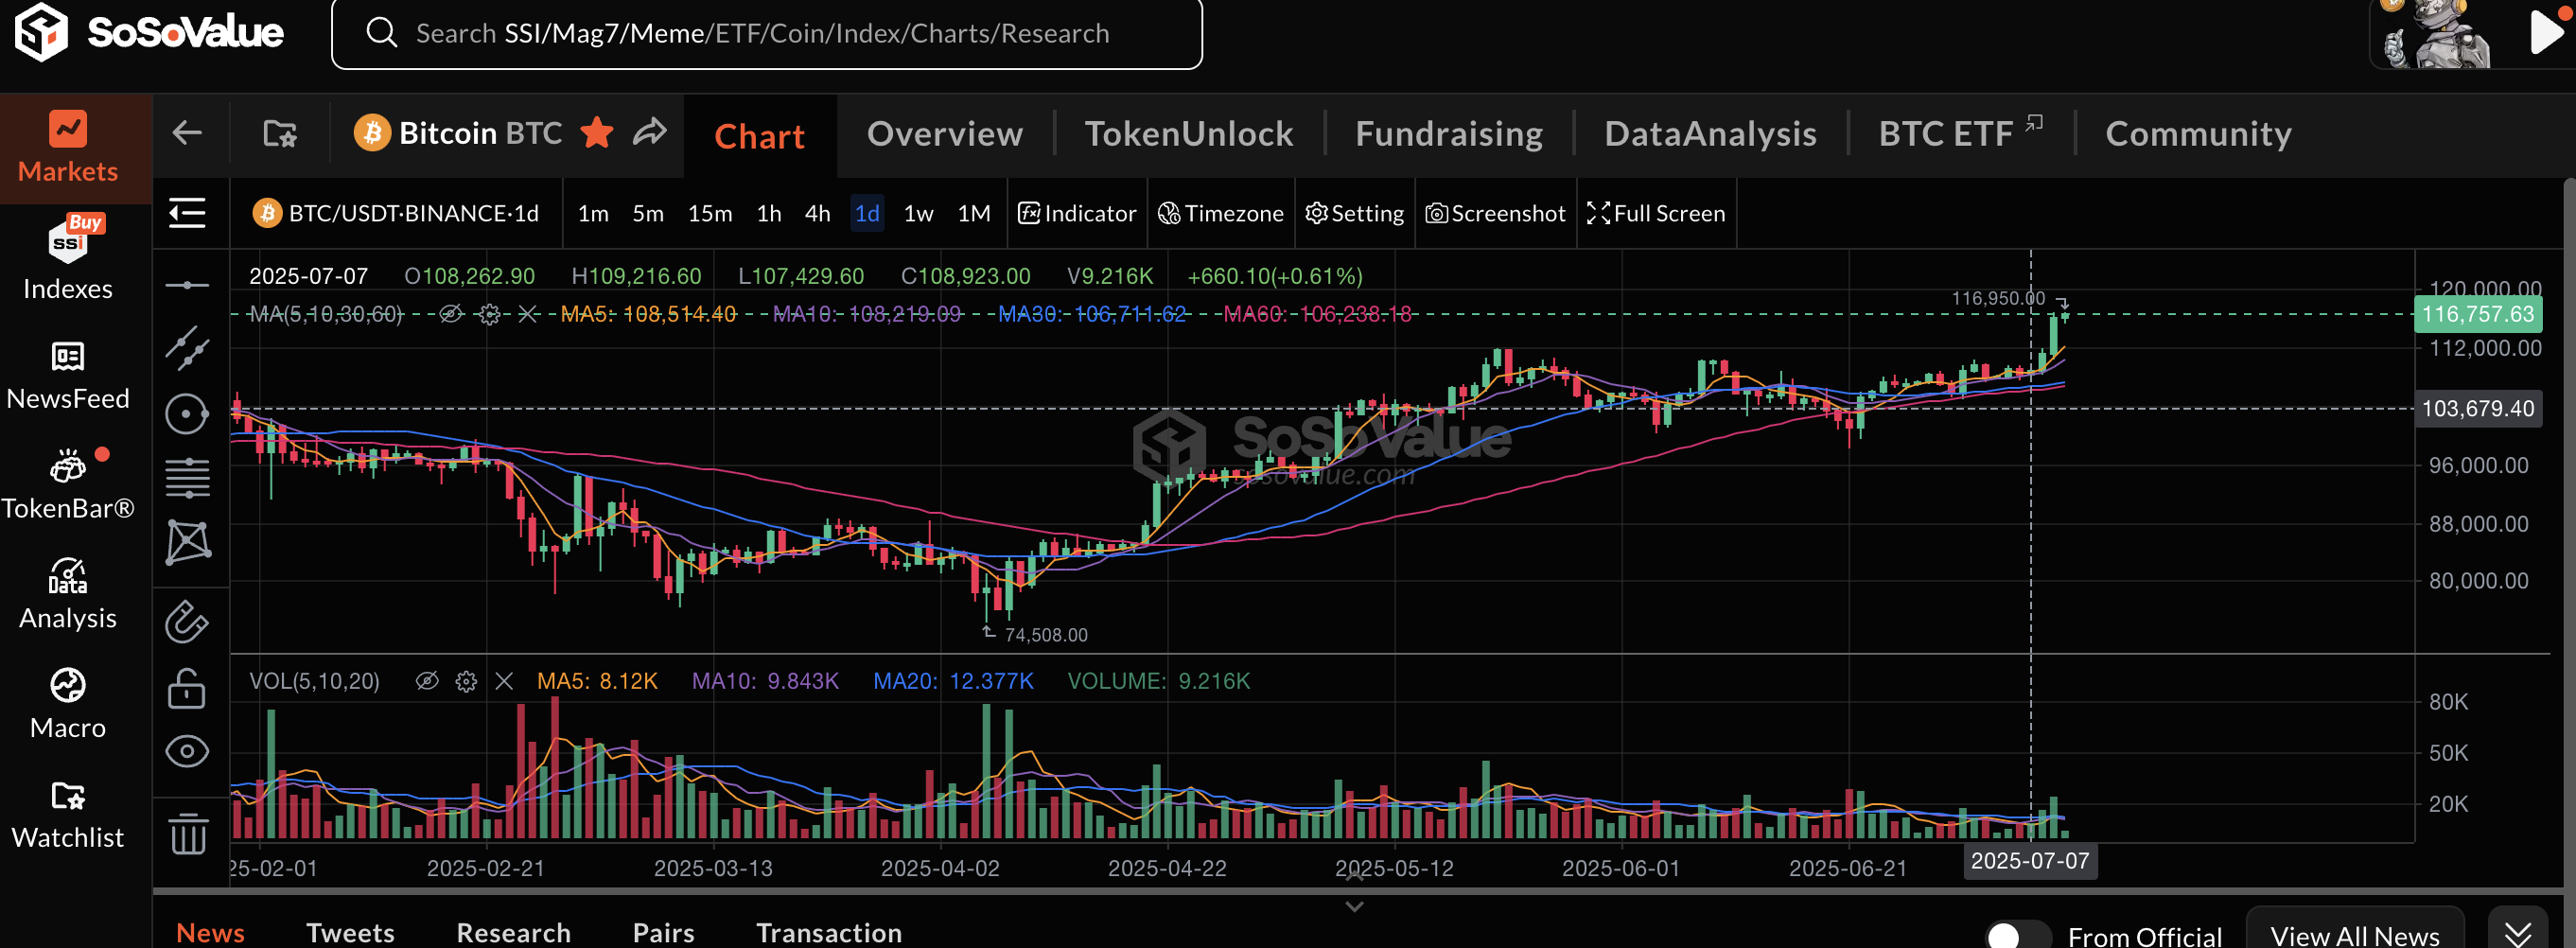Open the Research tab below chart
Viewport: 2576px width, 948px height.
(513, 932)
